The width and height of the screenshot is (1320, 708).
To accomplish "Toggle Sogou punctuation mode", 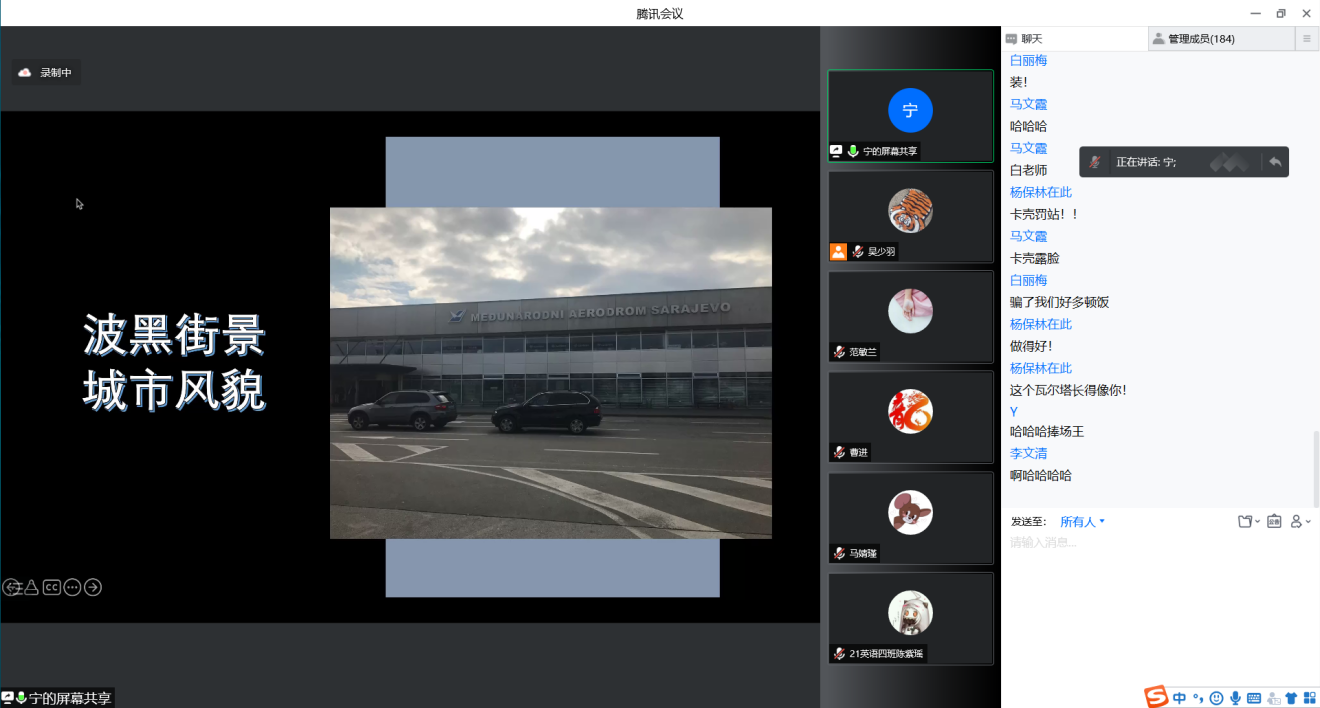I will tap(1198, 698).
